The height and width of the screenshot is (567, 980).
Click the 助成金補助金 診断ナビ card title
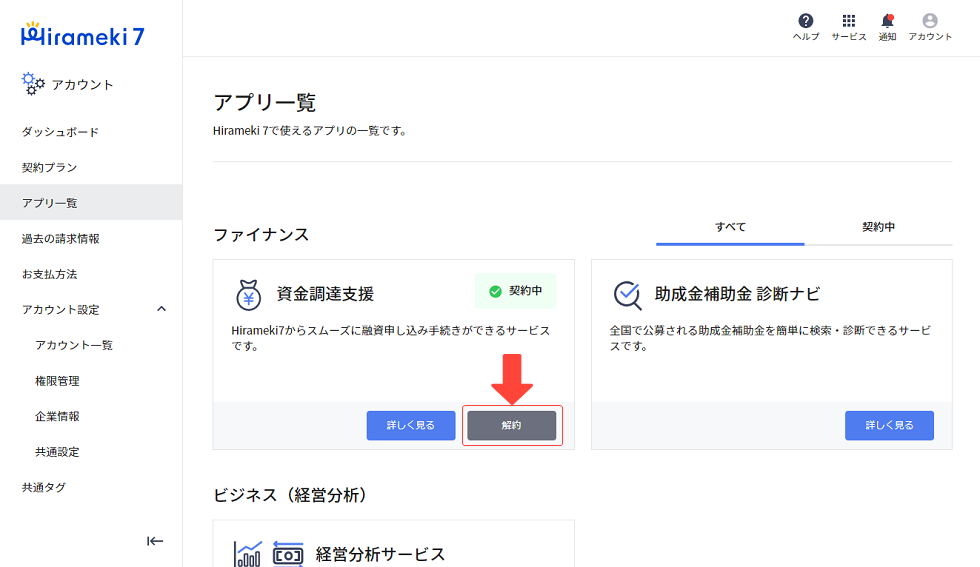(738, 294)
